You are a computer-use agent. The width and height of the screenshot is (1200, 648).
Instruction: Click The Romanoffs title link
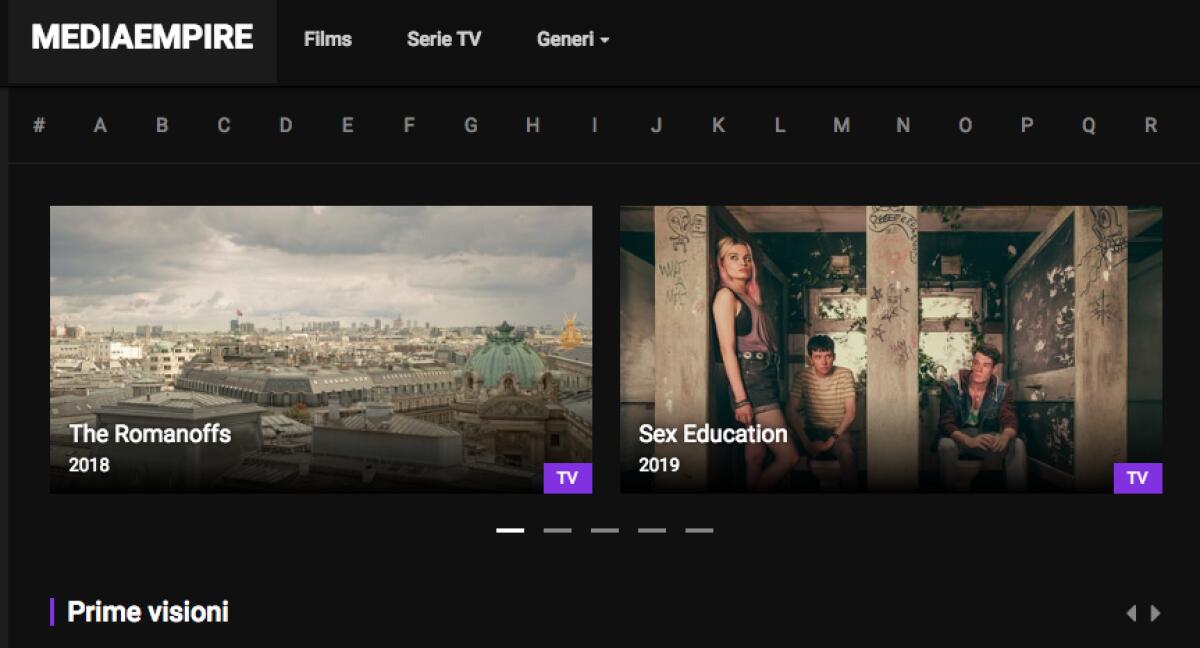[148, 435]
